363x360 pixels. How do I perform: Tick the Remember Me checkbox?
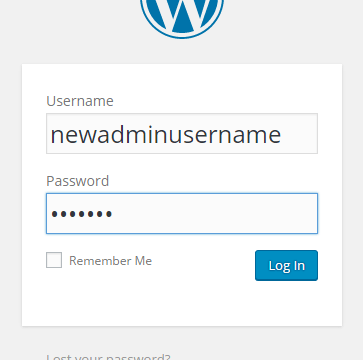[x=54, y=260]
